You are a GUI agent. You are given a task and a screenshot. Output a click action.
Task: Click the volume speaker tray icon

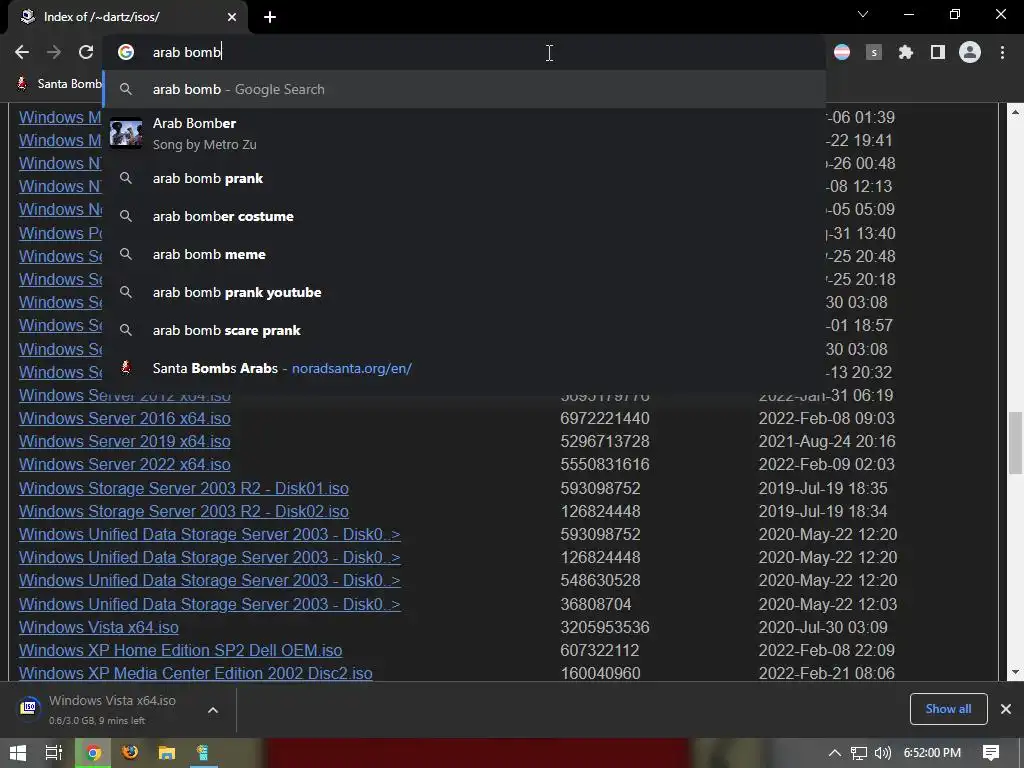pyautogui.click(x=883, y=753)
